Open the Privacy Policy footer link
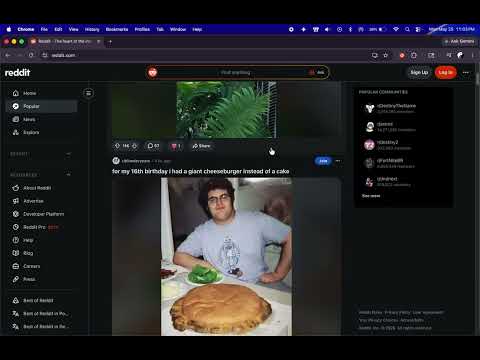The height and width of the screenshot is (360, 480). click(398, 312)
